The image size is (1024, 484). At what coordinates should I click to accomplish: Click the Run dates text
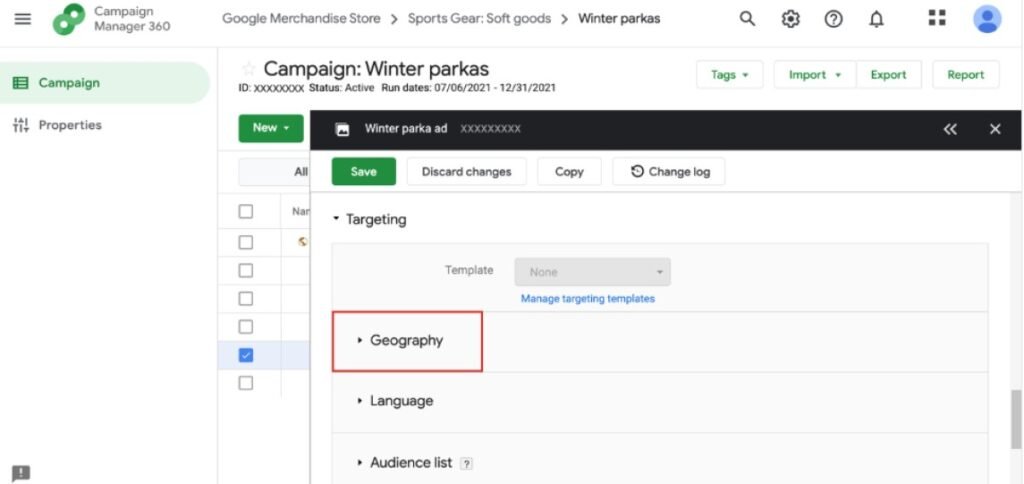(469, 88)
